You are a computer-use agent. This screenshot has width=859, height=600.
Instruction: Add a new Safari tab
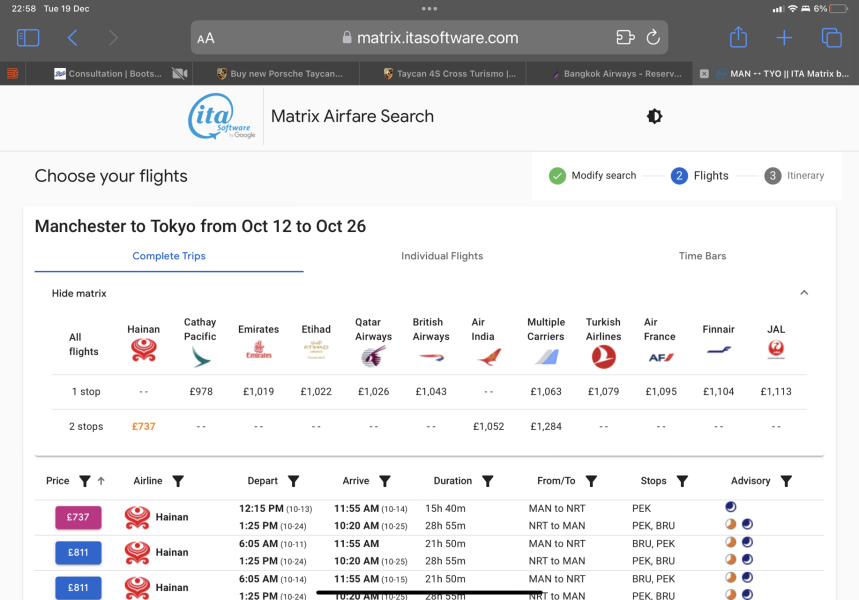point(784,38)
